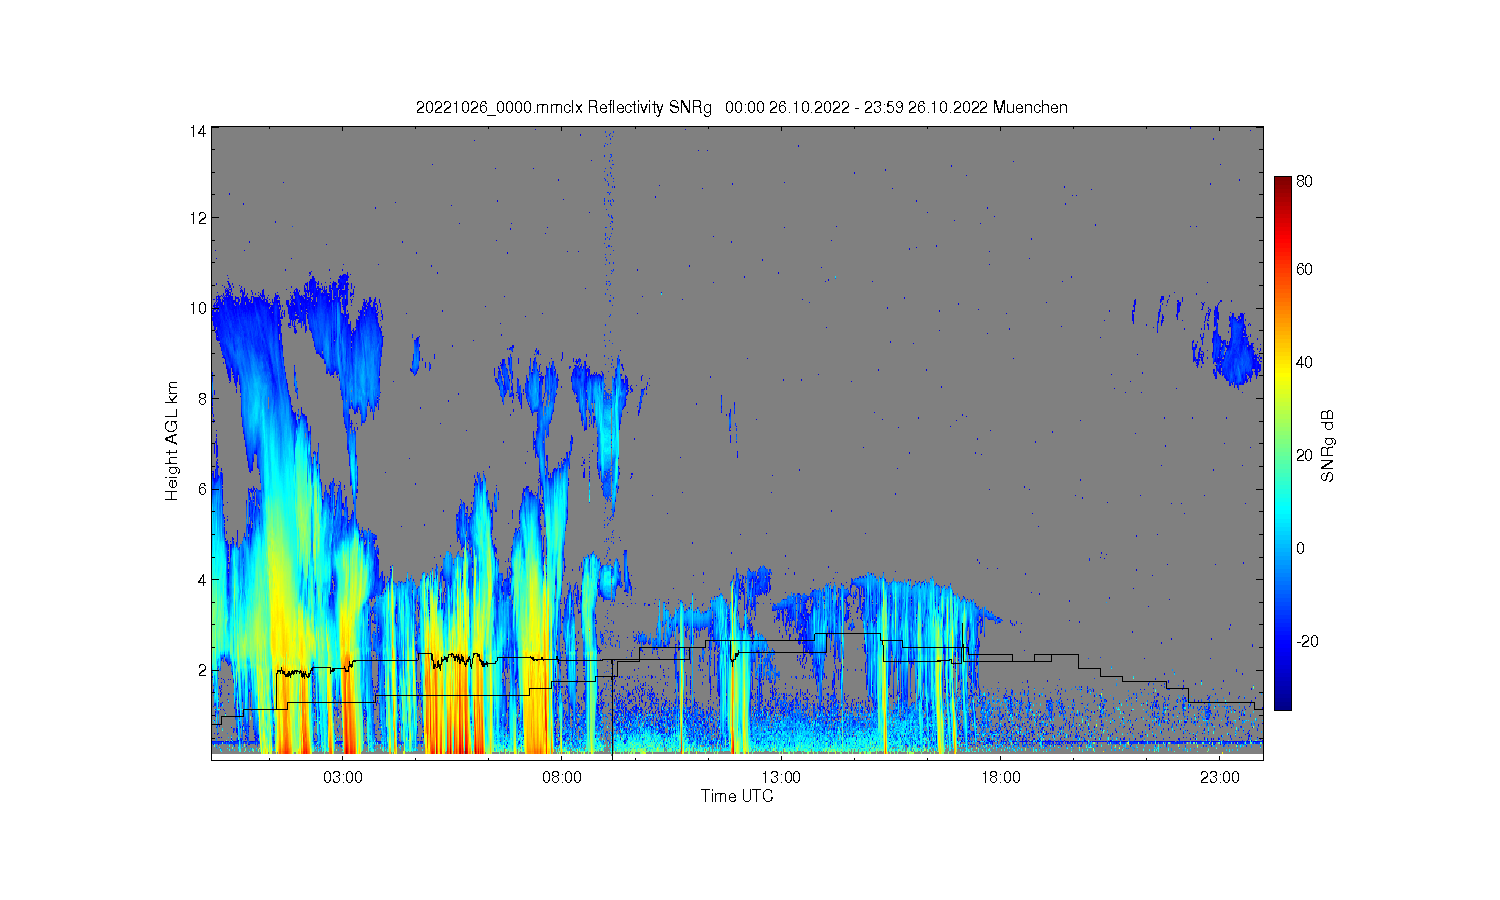
Task: Click the colorbar value 20
Action: (1304, 455)
